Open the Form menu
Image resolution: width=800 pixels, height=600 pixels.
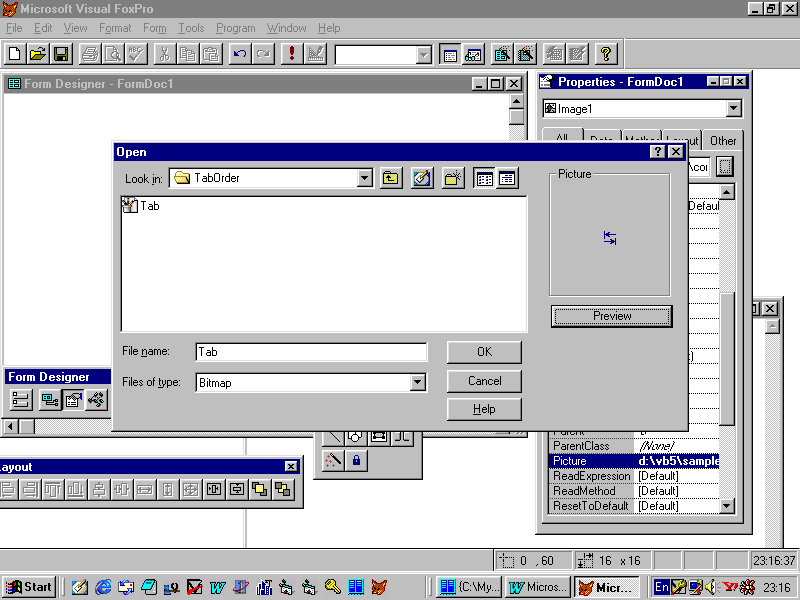[155, 28]
